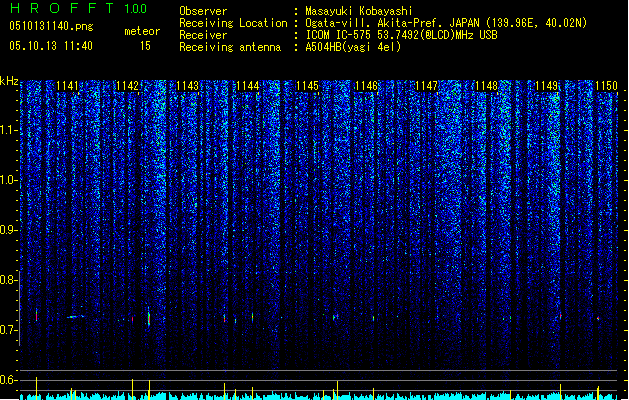Click the Receiving antenna label
Image resolution: width=629 pixels, height=400 pixels.
click(230, 47)
